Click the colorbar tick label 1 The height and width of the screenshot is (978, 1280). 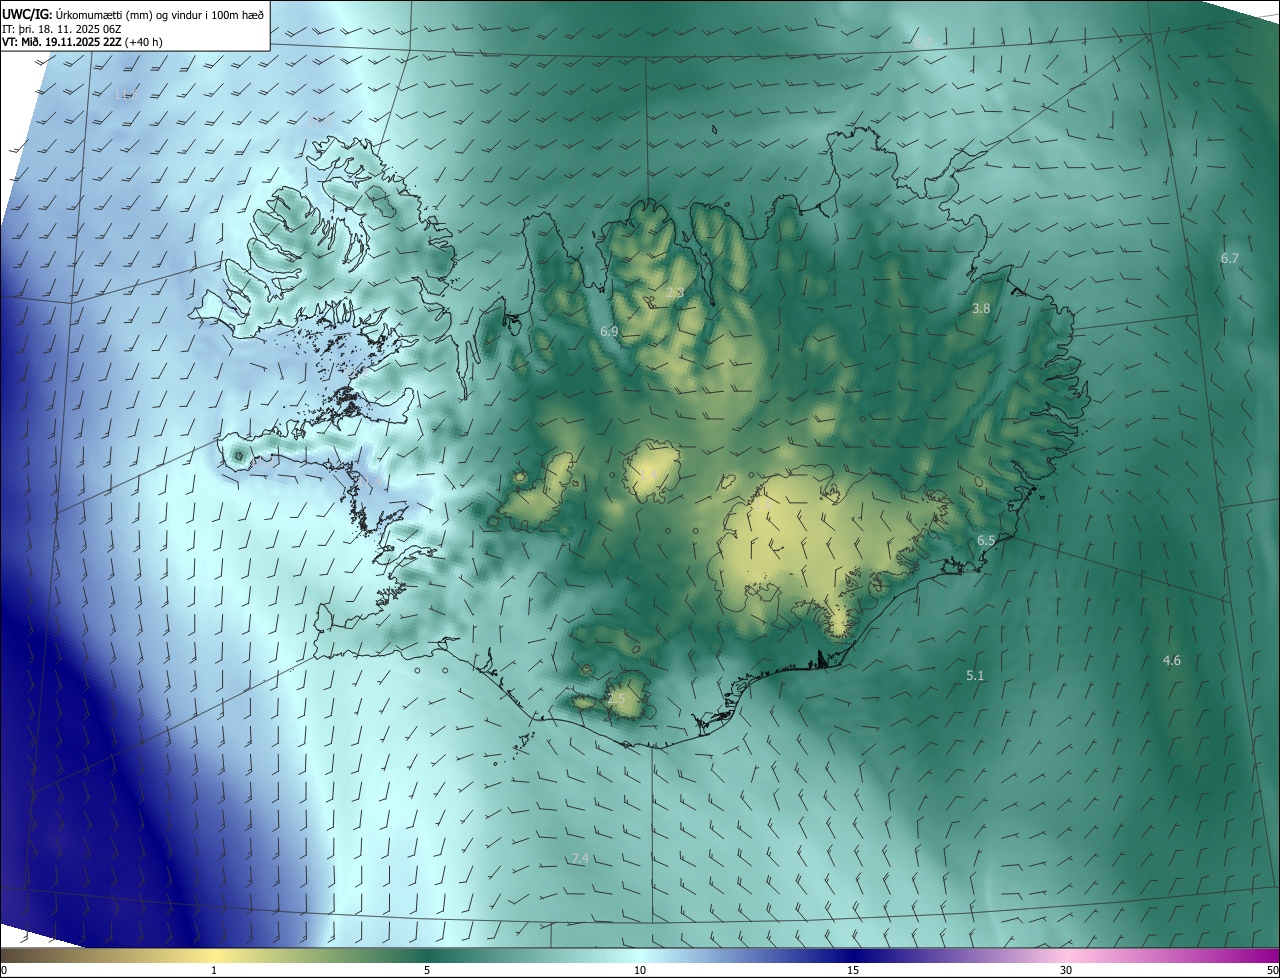(x=214, y=971)
